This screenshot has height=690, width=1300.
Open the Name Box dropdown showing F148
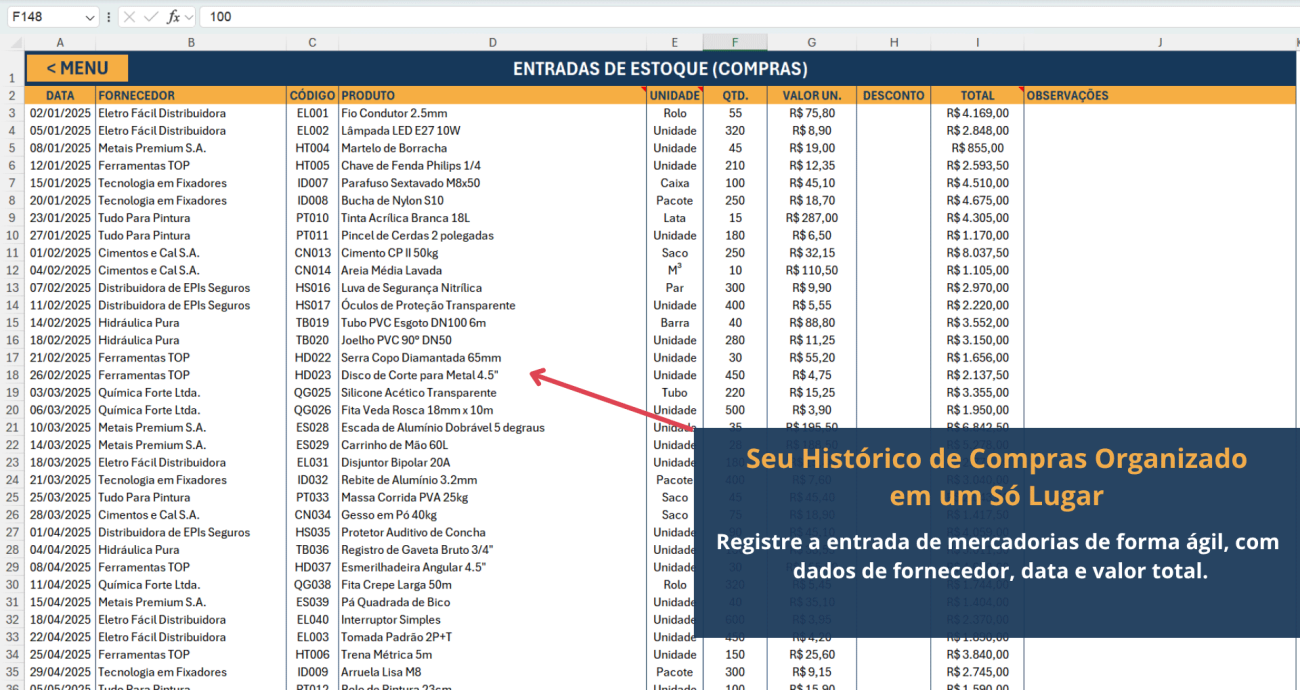(x=90, y=16)
